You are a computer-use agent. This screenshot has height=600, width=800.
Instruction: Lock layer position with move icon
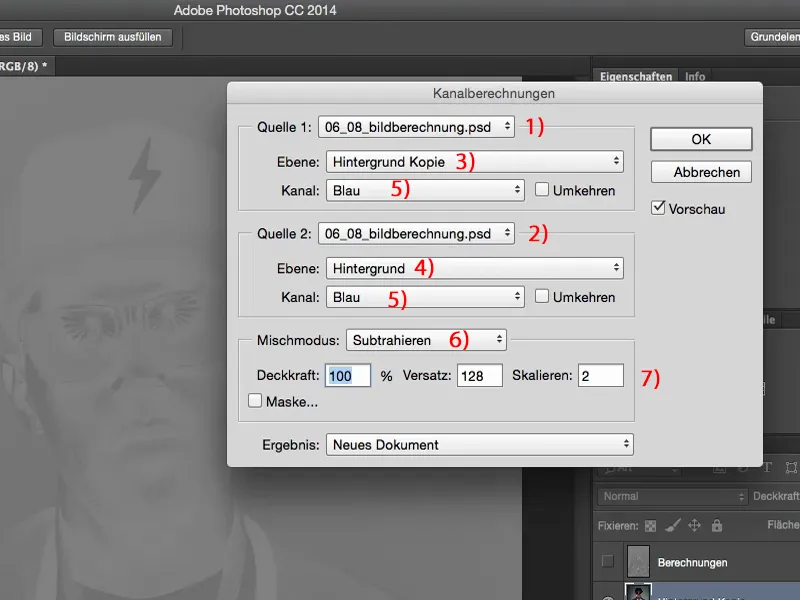(694, 526)
